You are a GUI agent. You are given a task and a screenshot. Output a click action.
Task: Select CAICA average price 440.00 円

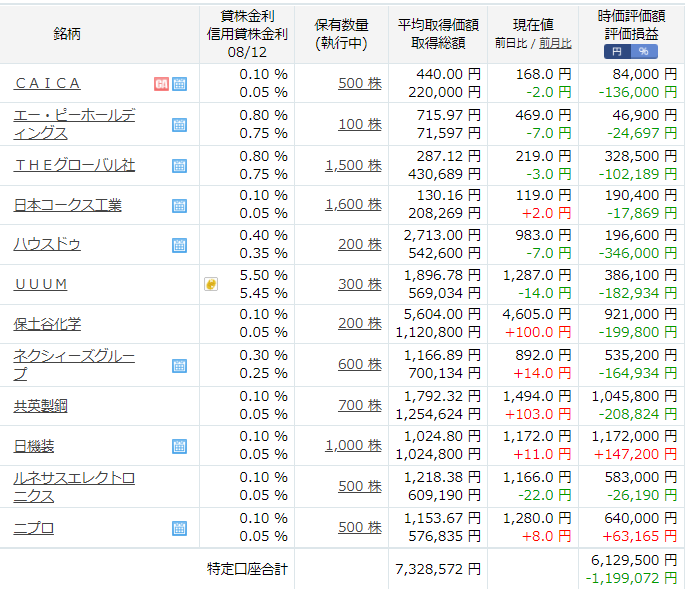coord(449,74)
